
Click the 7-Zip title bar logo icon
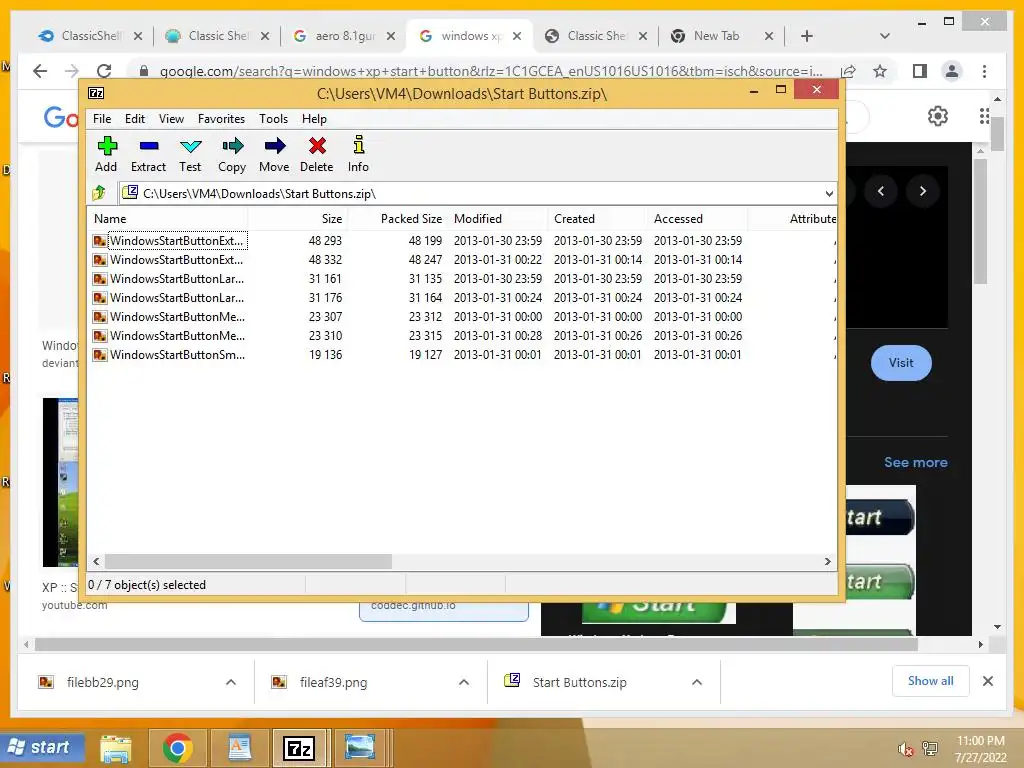pos(96,93)
